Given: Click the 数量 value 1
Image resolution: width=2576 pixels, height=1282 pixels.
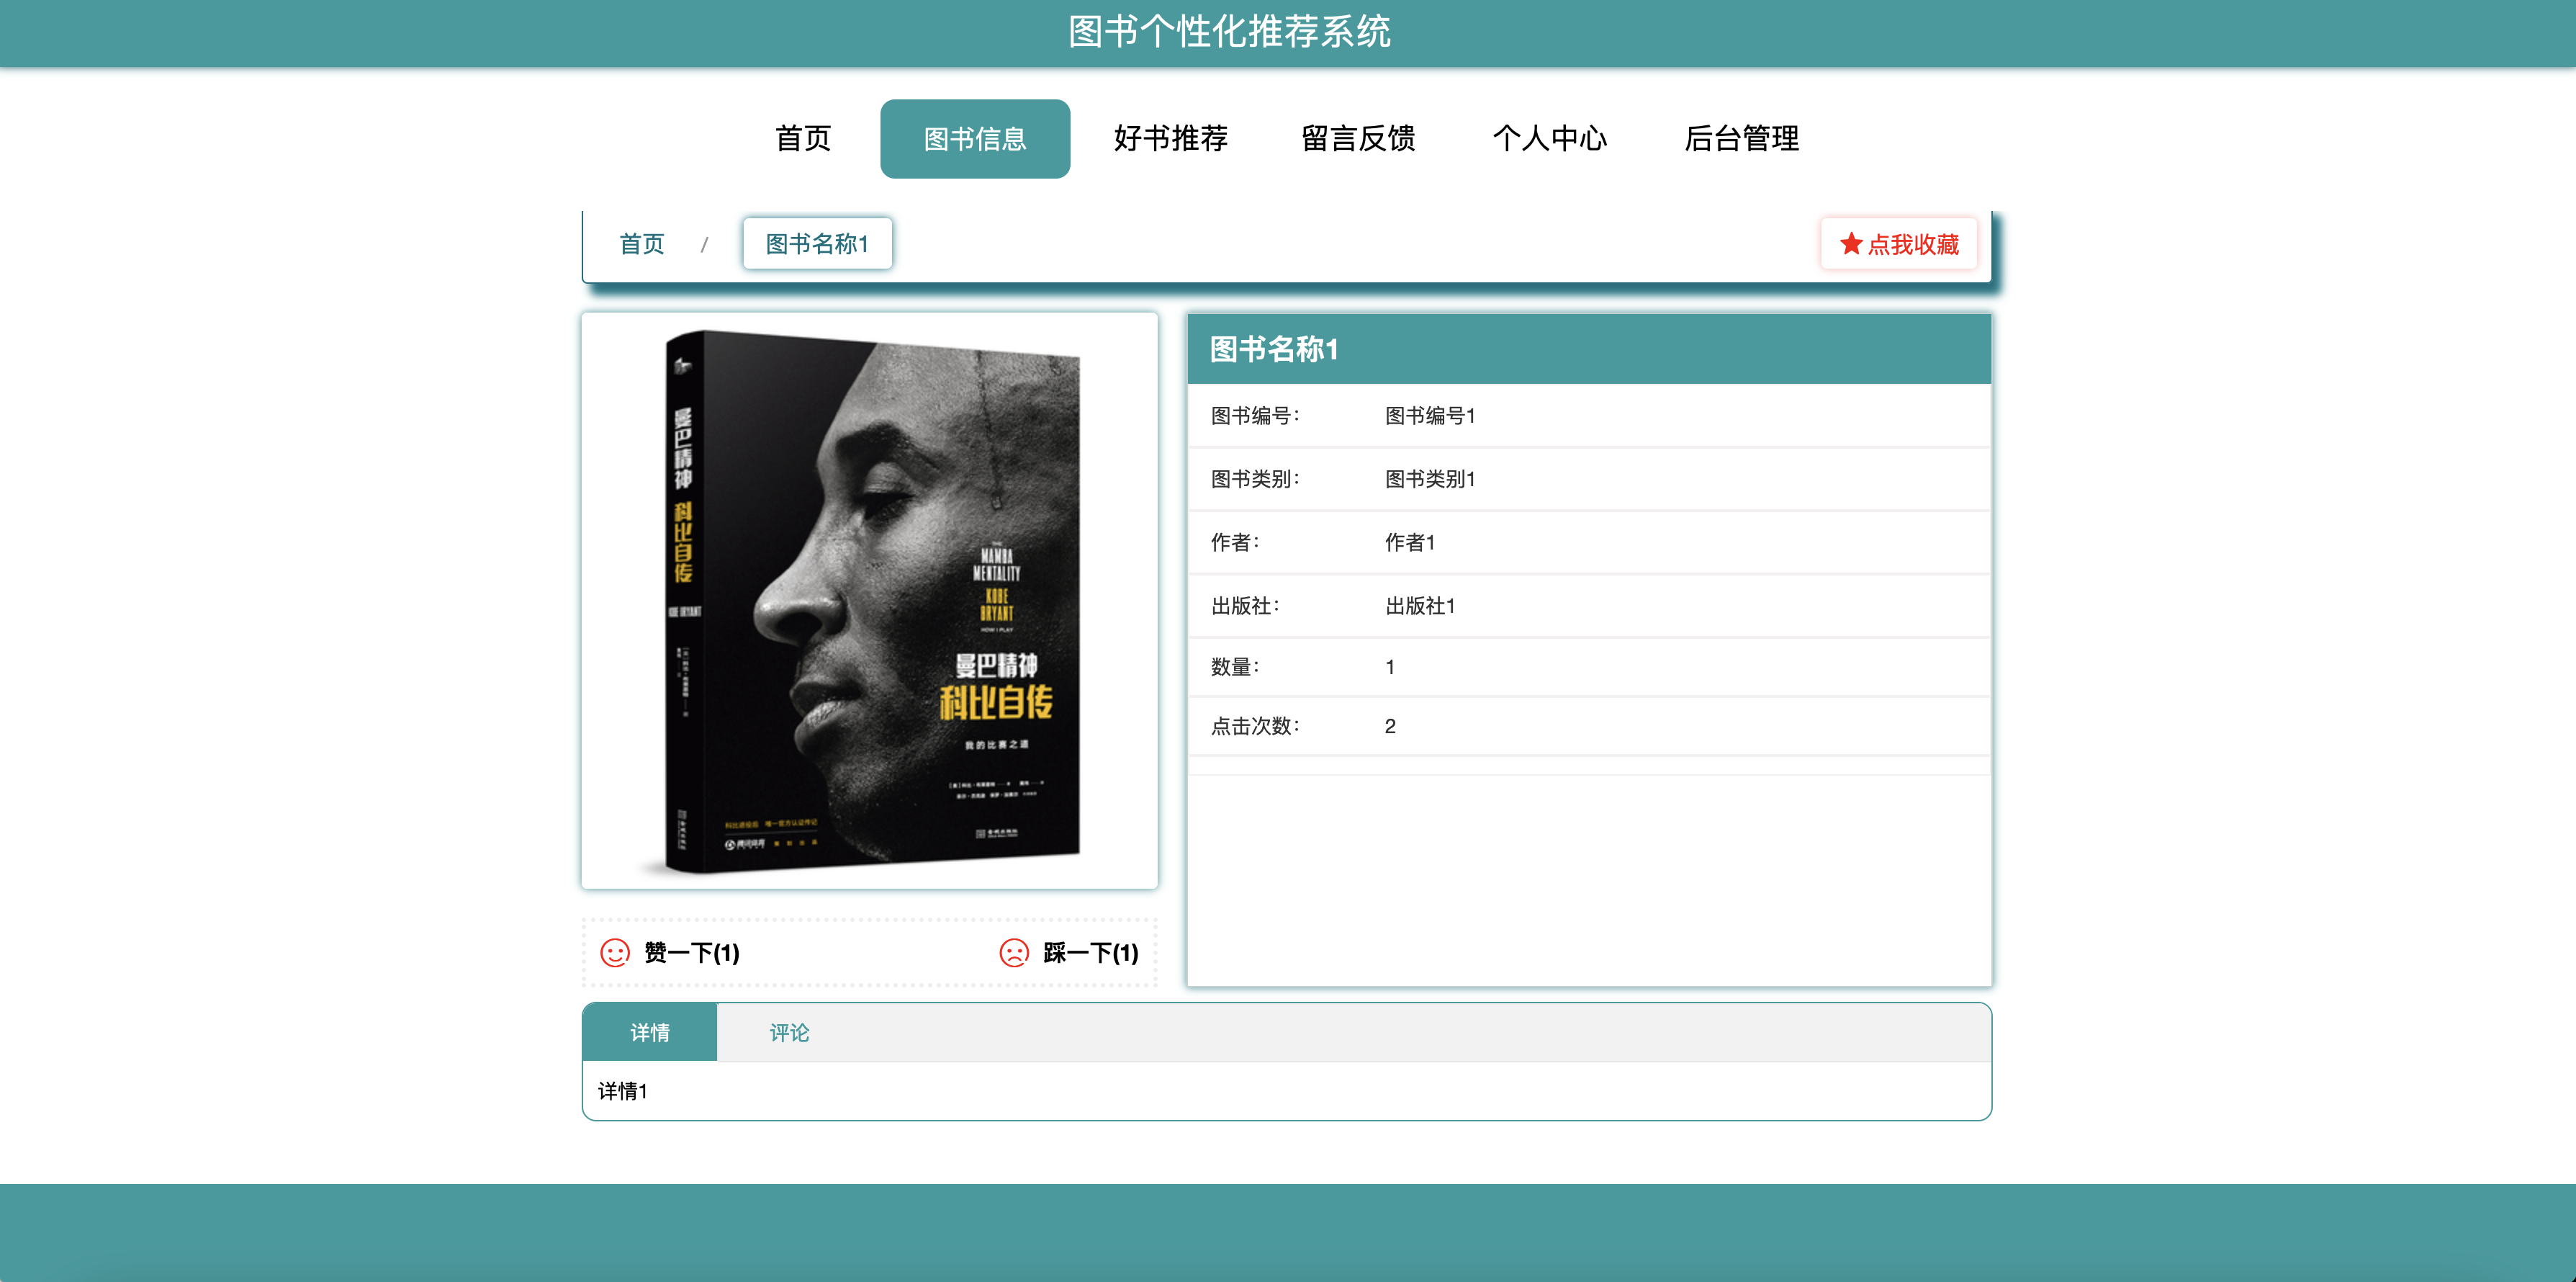Looking at the screenshot, I should (x=1390, y=667).
